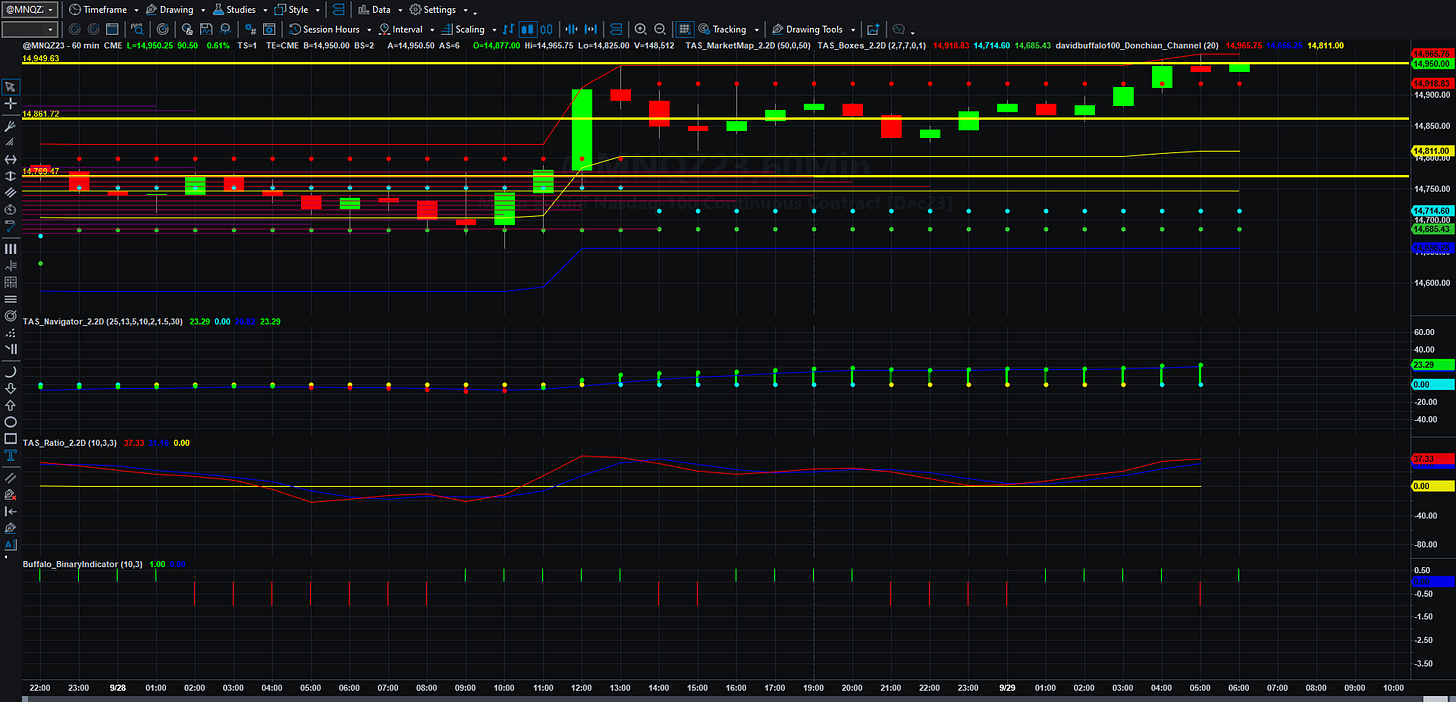Click the zoom out magnifier icon
Image resolution: width=1456 pixels, height=702 pixels.
coord(660,29)
